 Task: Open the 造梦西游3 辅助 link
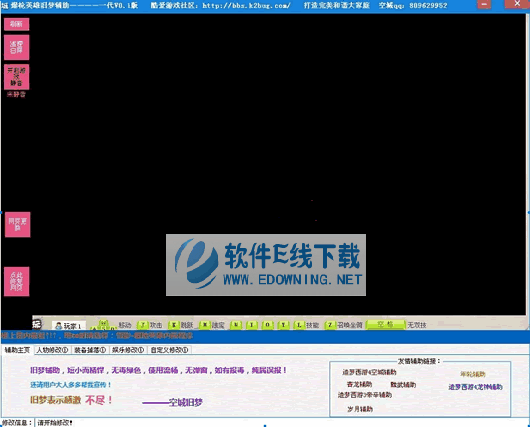coord(365,395)
